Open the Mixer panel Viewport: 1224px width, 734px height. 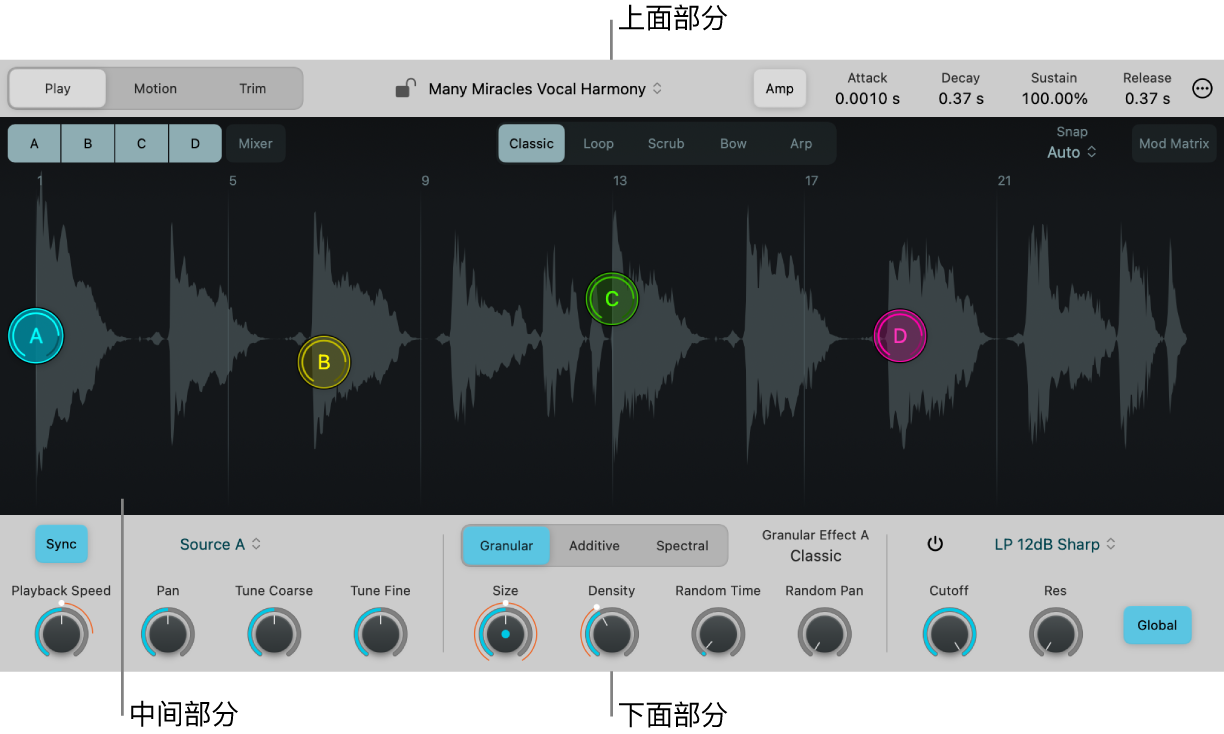click(x=255, y=144)
